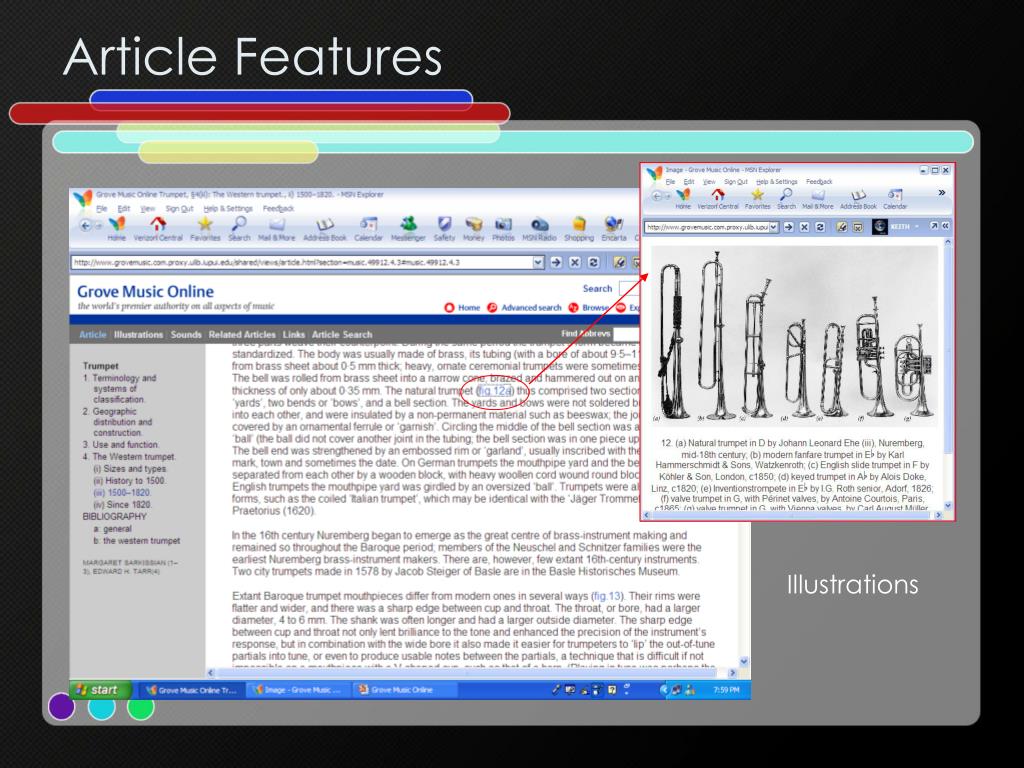Click Sign Out in Image window menu
Viewport: 1024px width, 768px height.
tap(735, 182)
